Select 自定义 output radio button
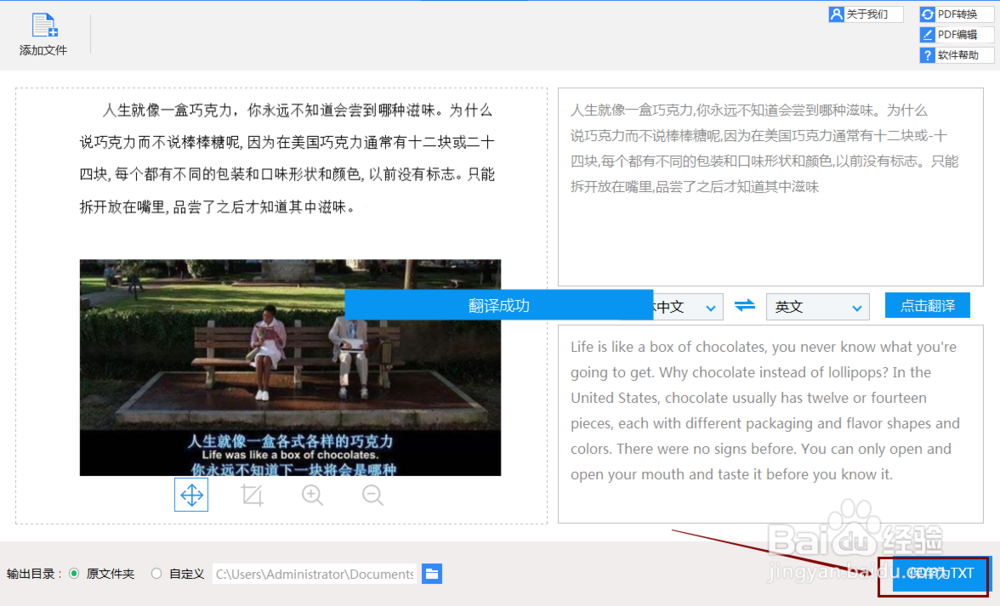Viewport: 1000px width, 606px height. tap(156, 573)
